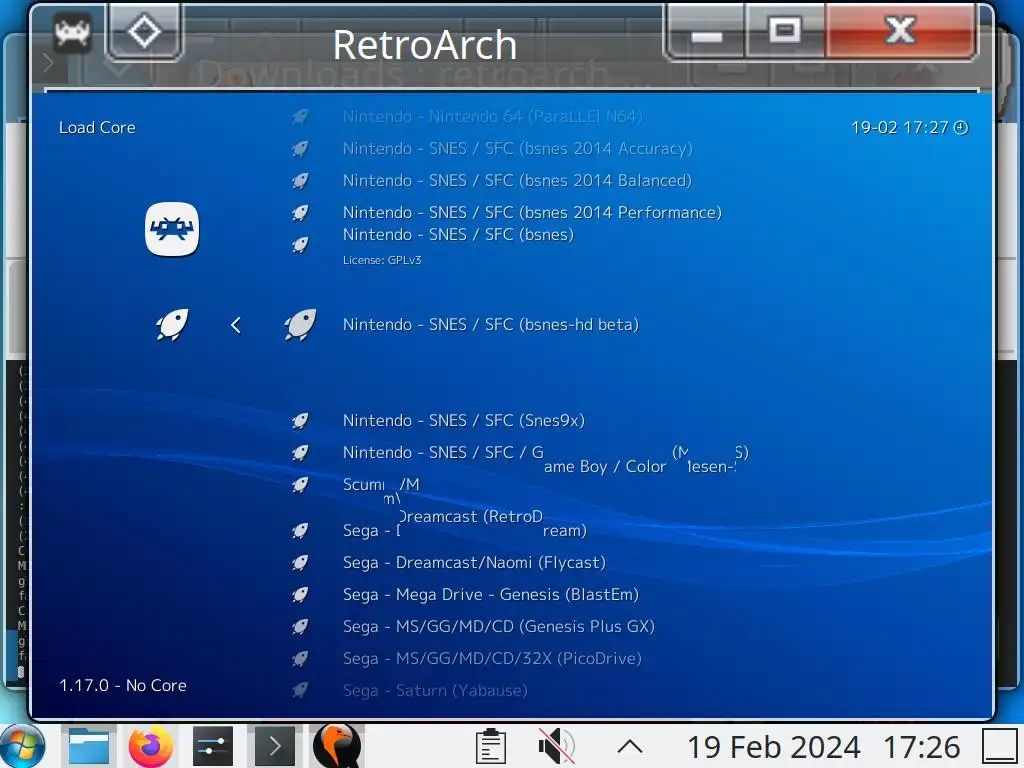Click rocket icon next to bsnes 2014 Accuracy
This screenshot has width=1024, height=768.
point(300,149)
